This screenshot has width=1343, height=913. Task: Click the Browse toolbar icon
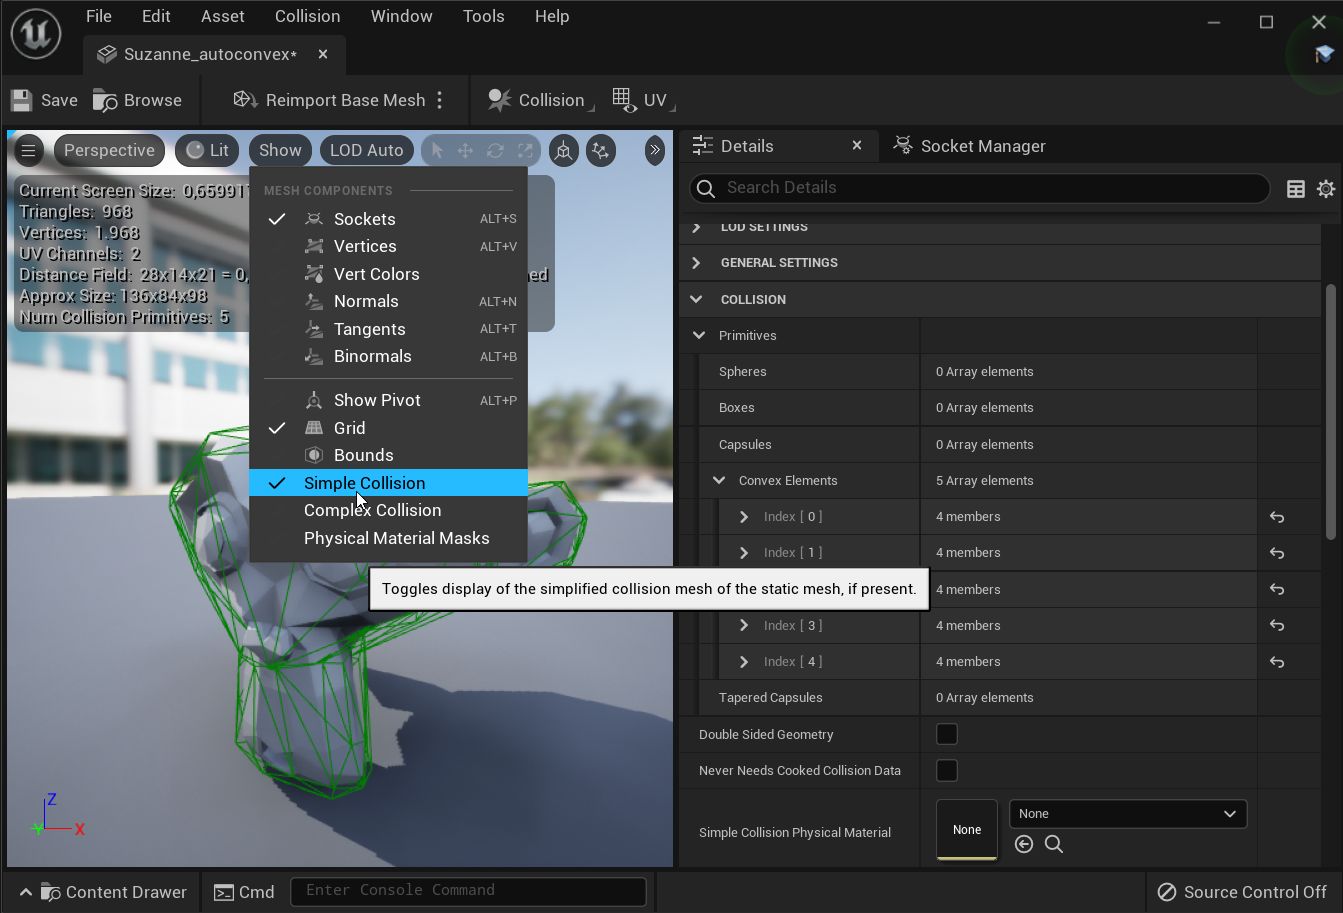click(x=103, y=99)
